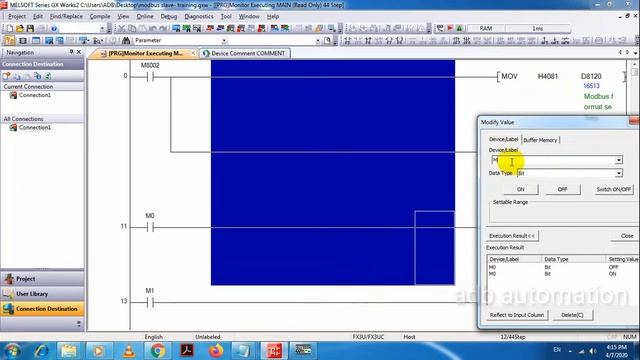Open the Project section in Navigation
This screenshot has height=360, width=640.
(42, 279)
